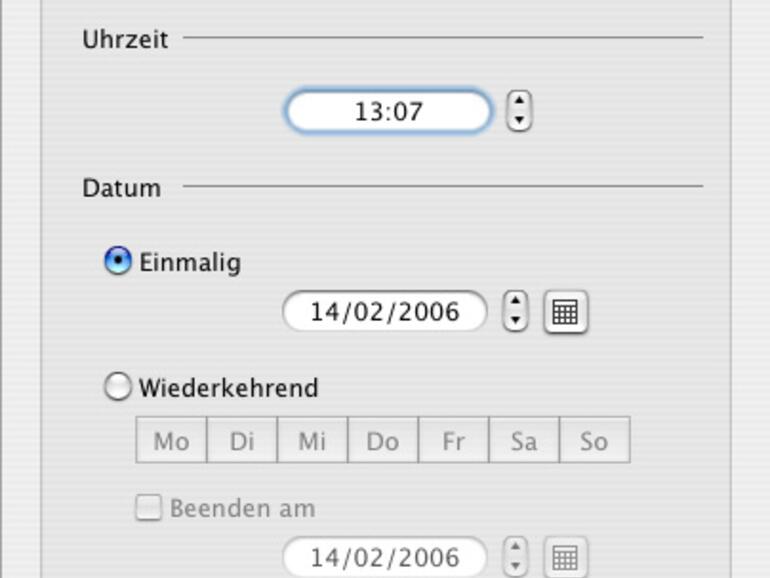Click the Einmalig date field 14/02/2006
The height and width of the screenshot is (578, 770).
tap(385, 312)
